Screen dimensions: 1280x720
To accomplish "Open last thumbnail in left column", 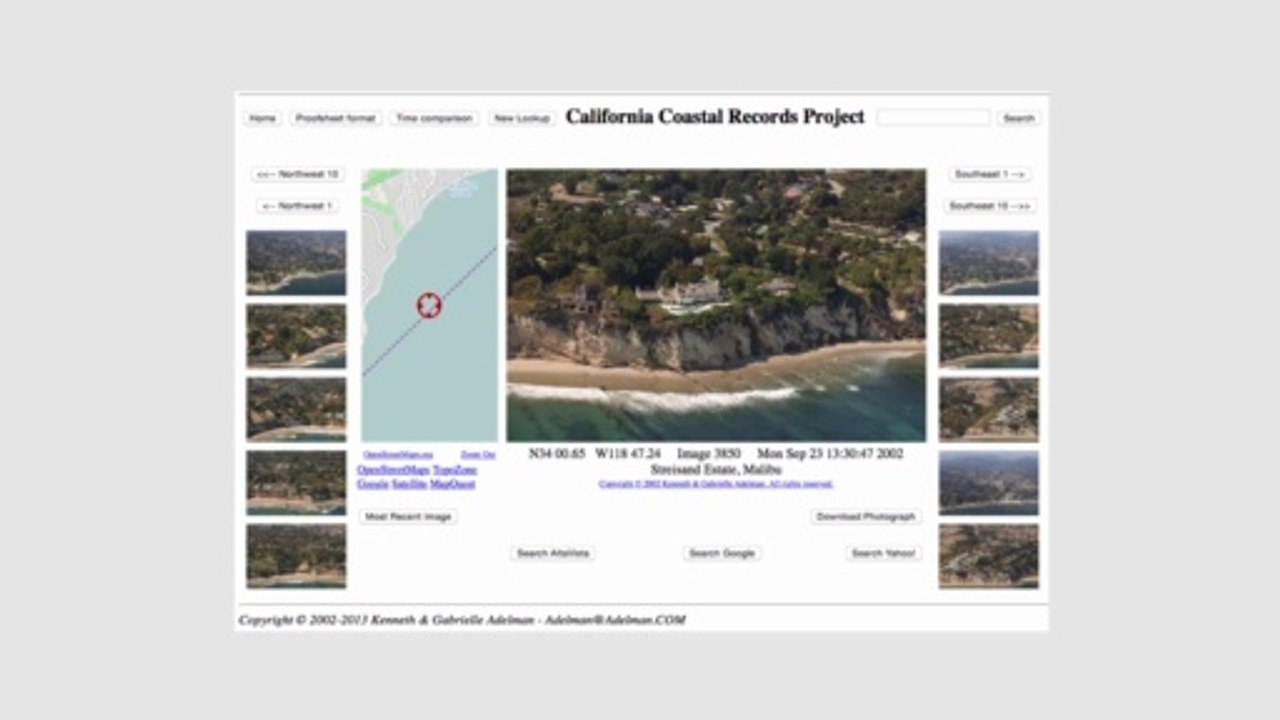I will point(296,556).
